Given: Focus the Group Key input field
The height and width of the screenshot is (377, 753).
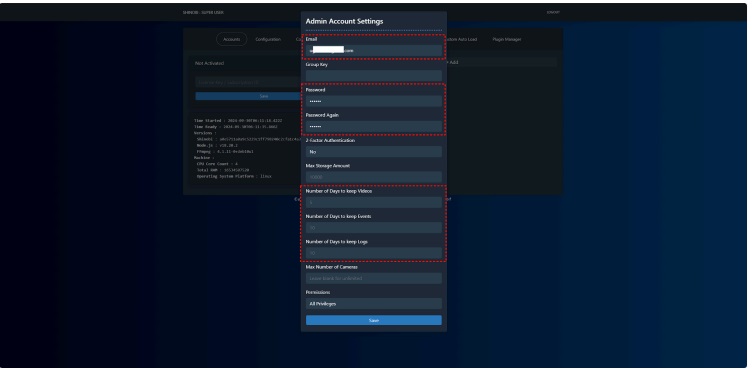Looking at the screenshot, I should click(x=374, y=75).
